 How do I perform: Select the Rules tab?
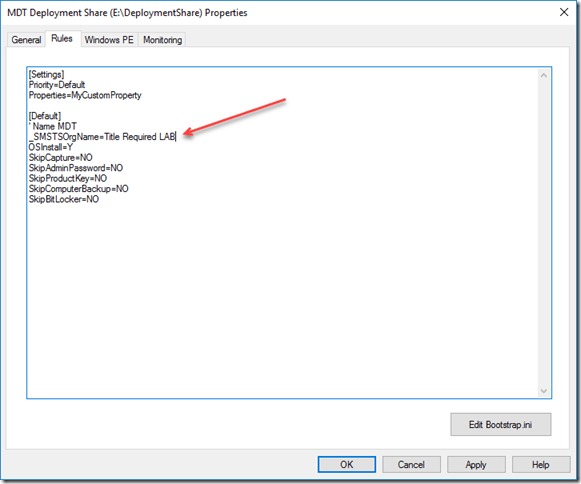coord(62,39)
